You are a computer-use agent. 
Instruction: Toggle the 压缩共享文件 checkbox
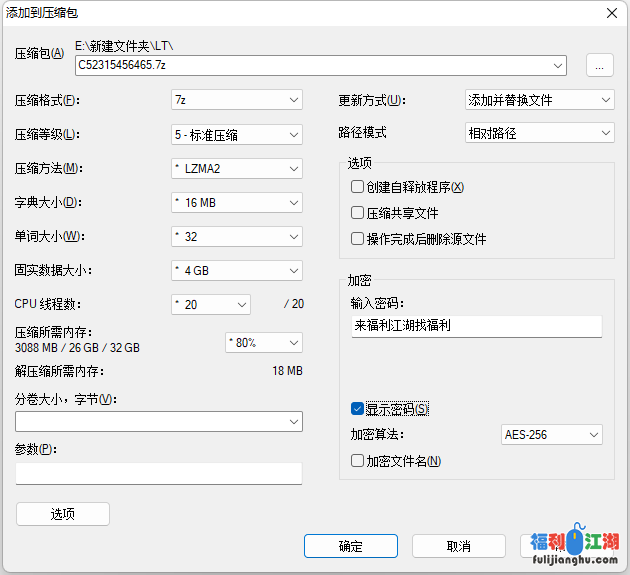click(x=357, y=213)
